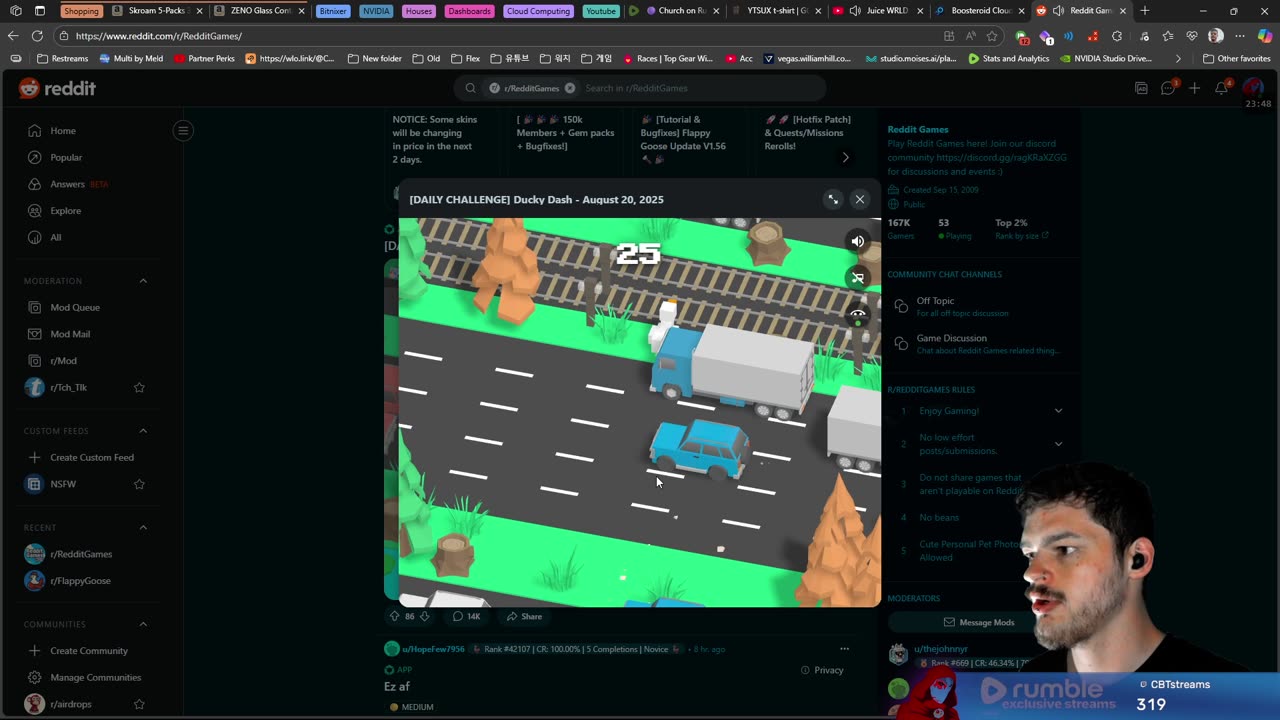
Task: Open the 14K comments button
Action: click(x=466, y=616)
